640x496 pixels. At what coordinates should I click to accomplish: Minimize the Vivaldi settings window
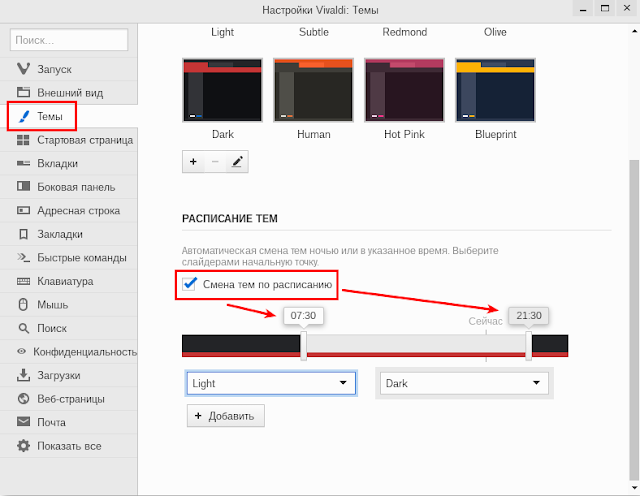point(583,8)
